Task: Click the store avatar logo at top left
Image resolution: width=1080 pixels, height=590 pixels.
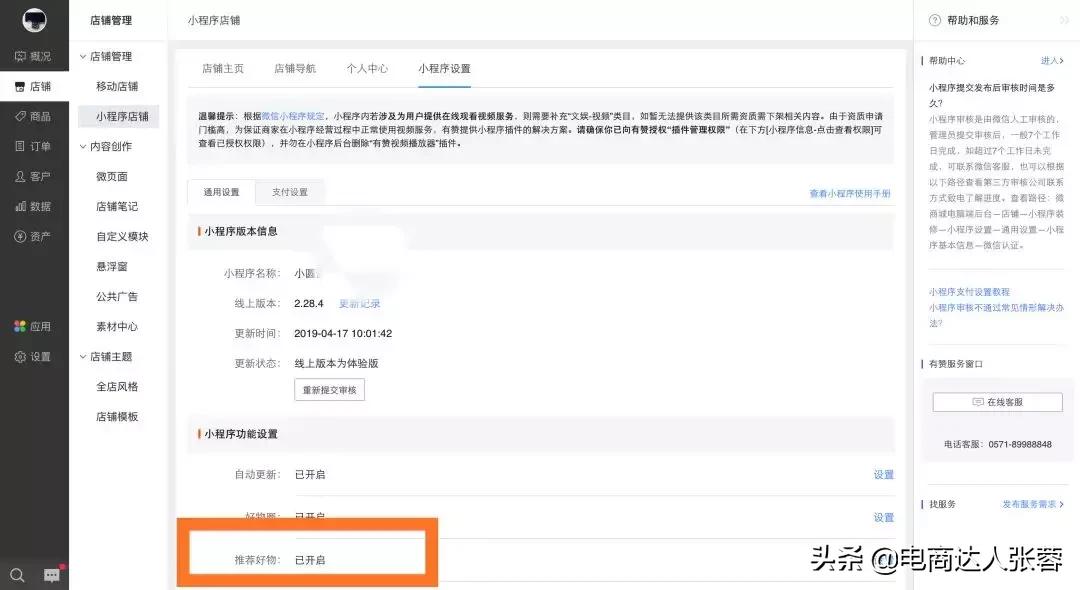Action: pyautogui.click(x=35, y=20)
